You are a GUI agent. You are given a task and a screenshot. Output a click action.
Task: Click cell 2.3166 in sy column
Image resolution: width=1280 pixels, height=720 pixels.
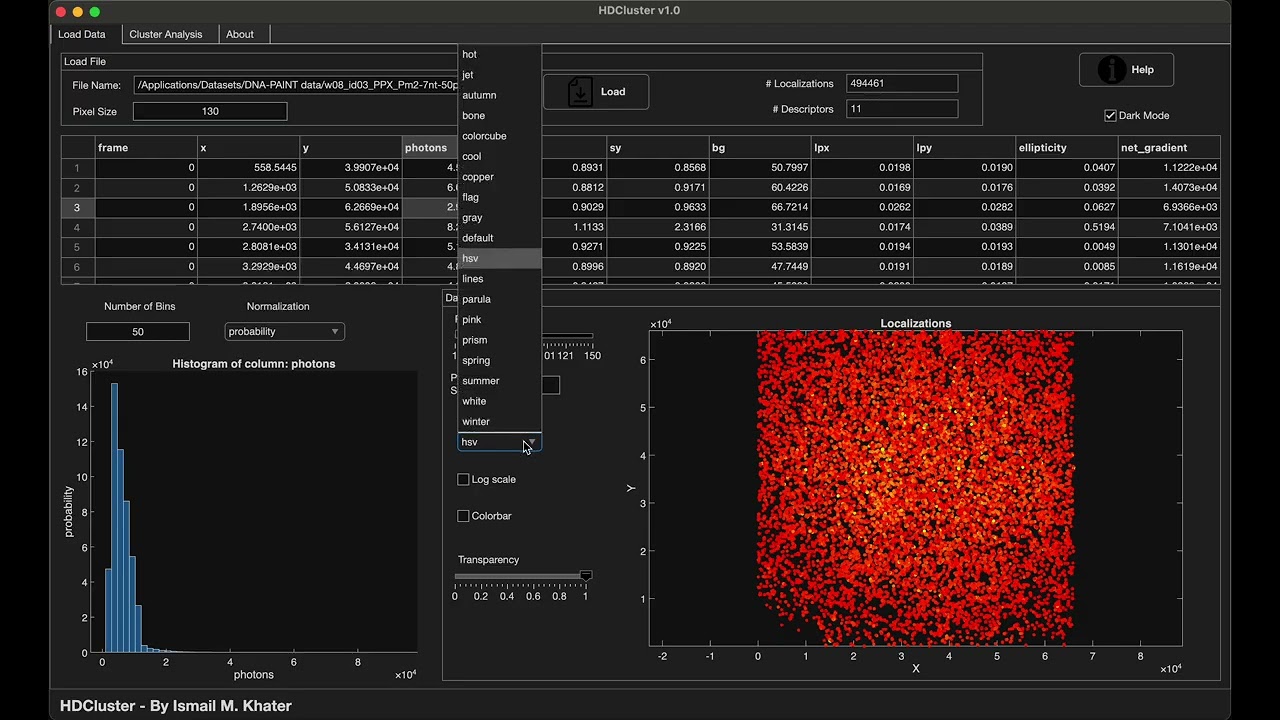point(657,228)
